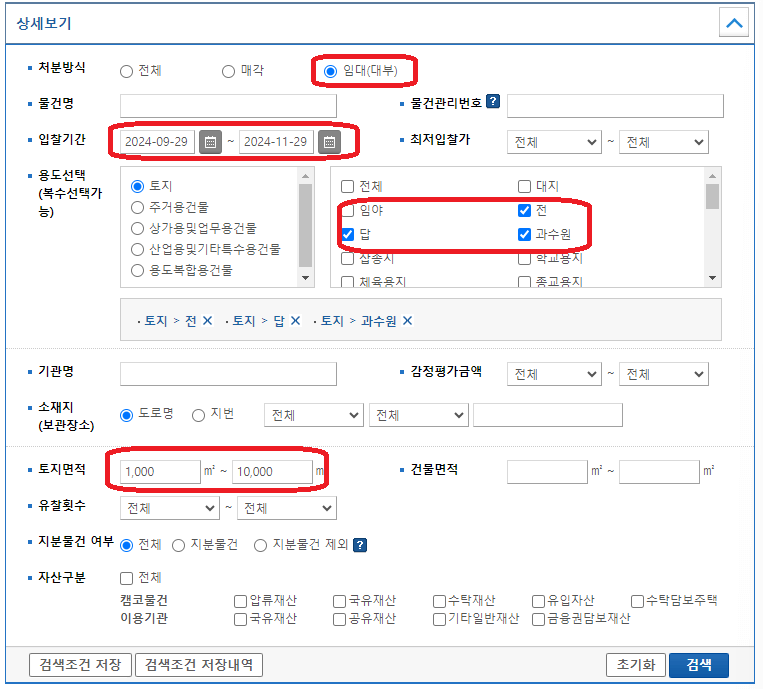
Task: Choose 상가용및업무용건물 usage option
Action: (138, 229)
